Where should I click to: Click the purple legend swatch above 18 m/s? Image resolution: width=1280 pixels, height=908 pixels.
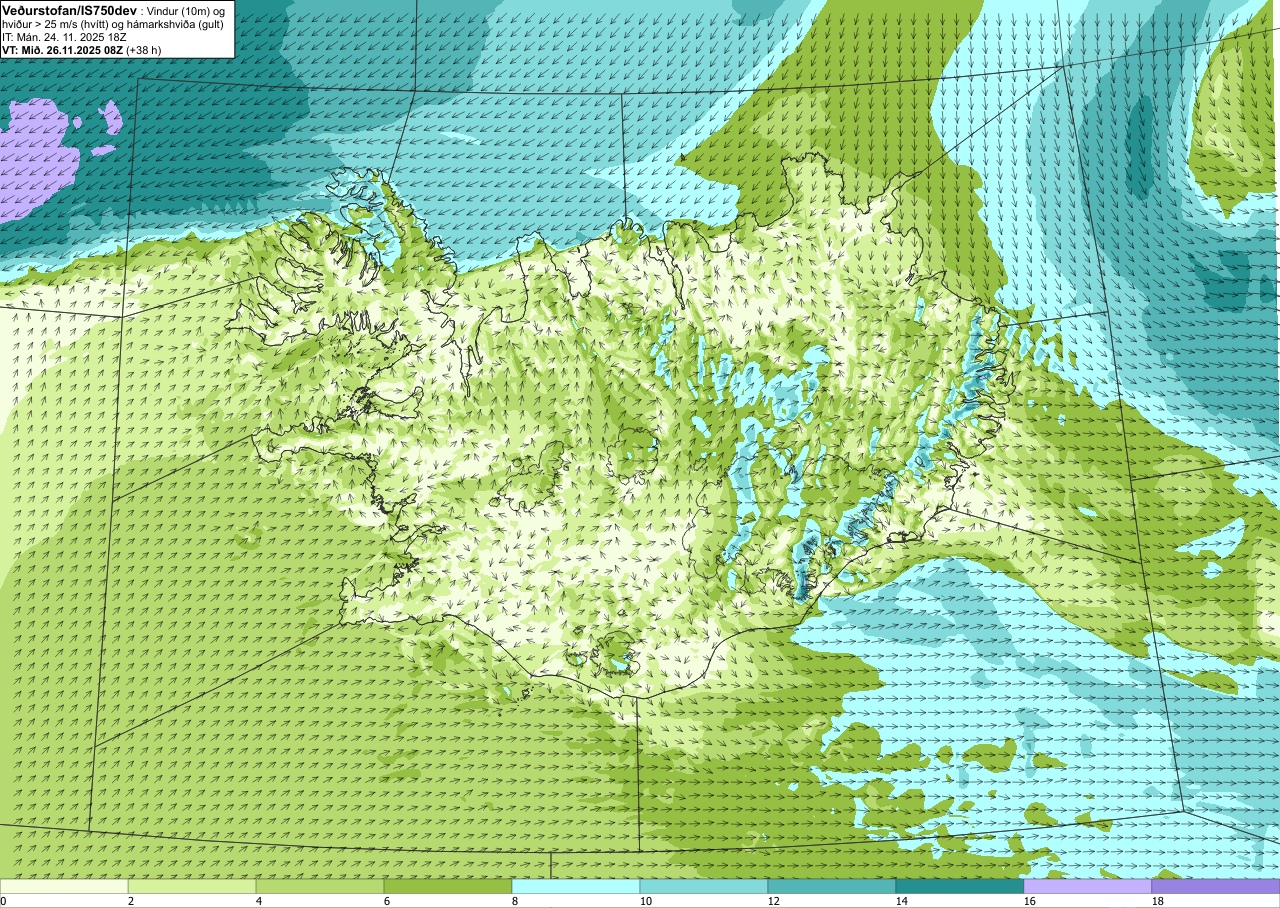(1216, 886)
